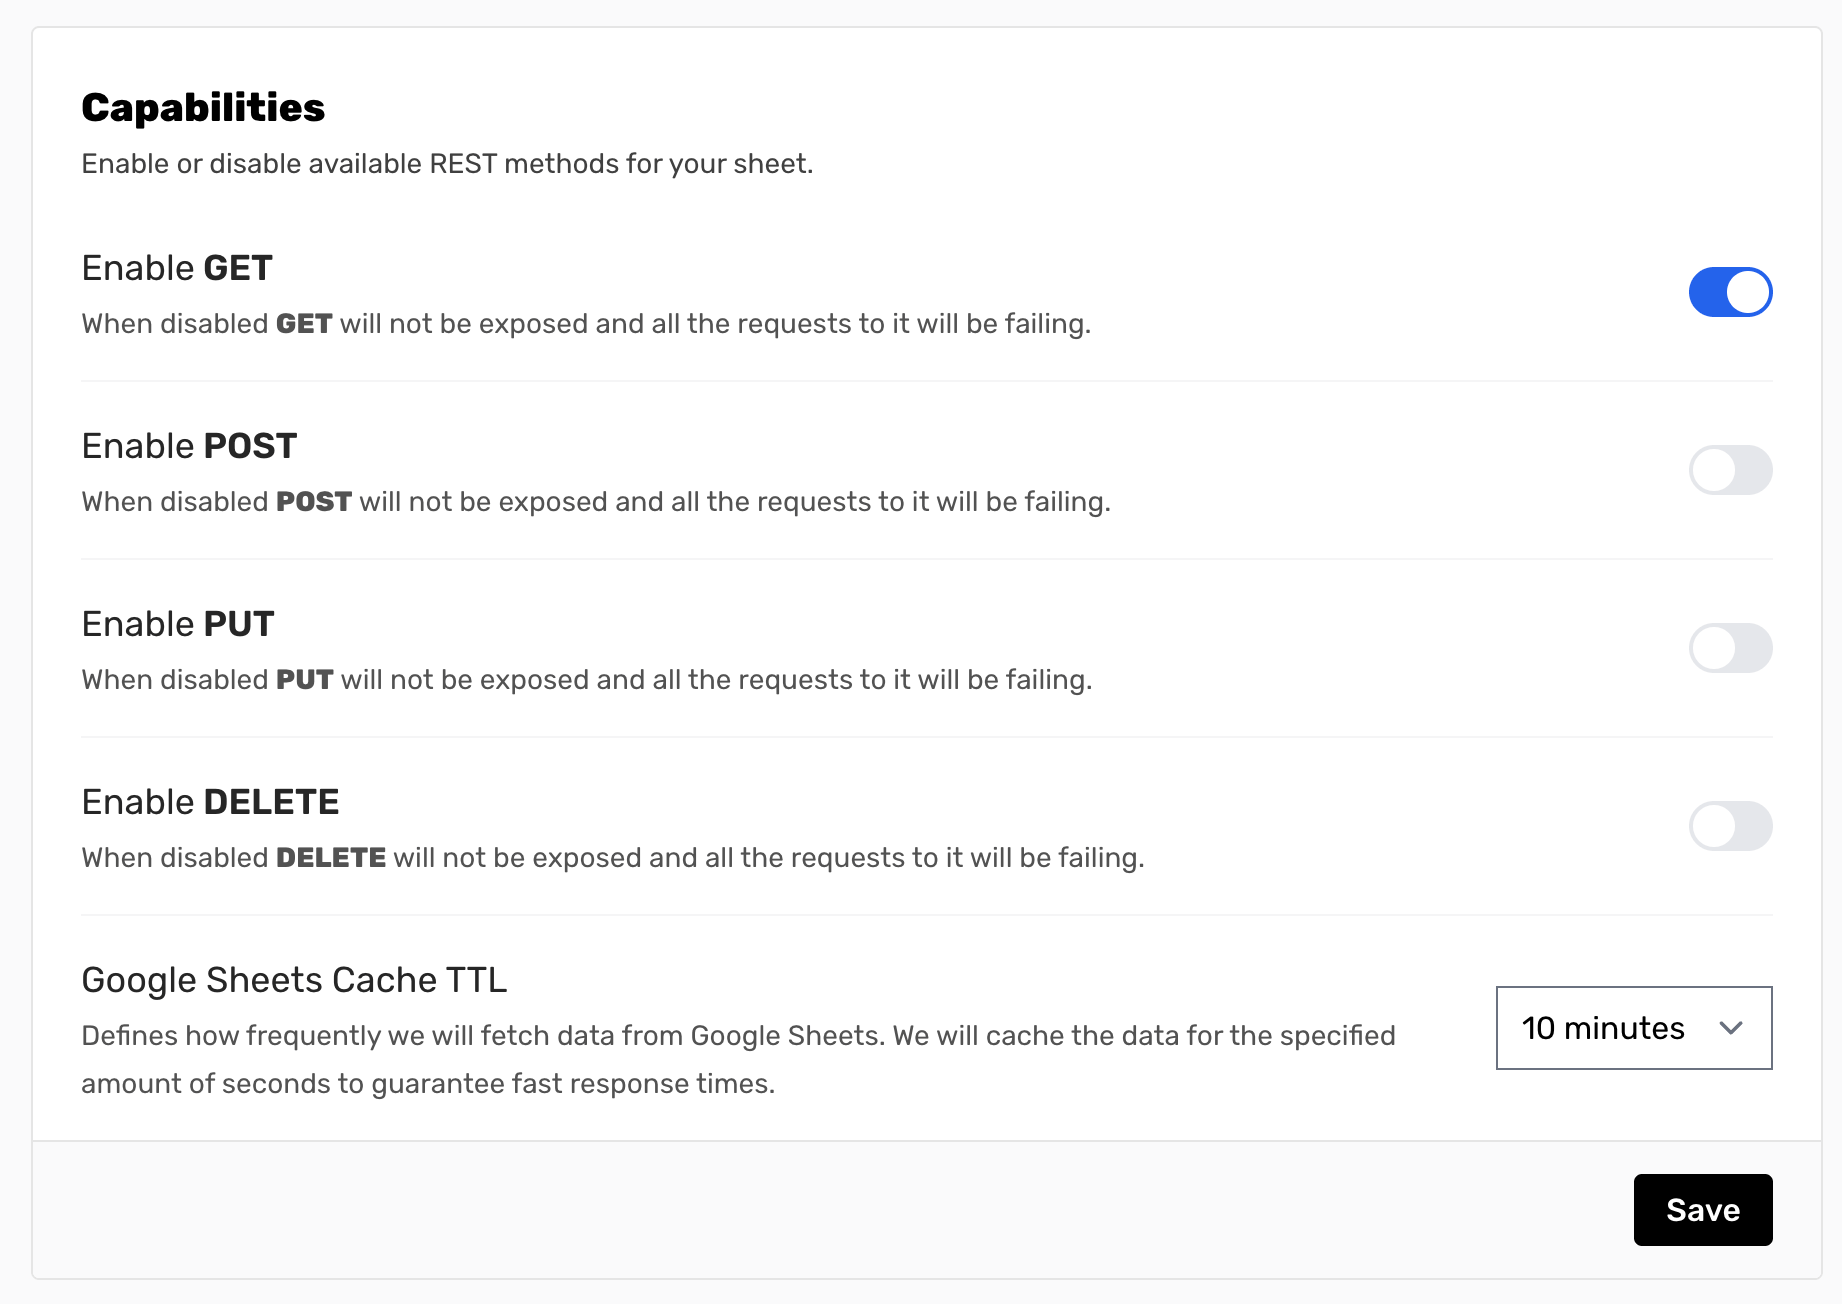
Task: Click the bold POST word in the description
Action: [314, 502]
